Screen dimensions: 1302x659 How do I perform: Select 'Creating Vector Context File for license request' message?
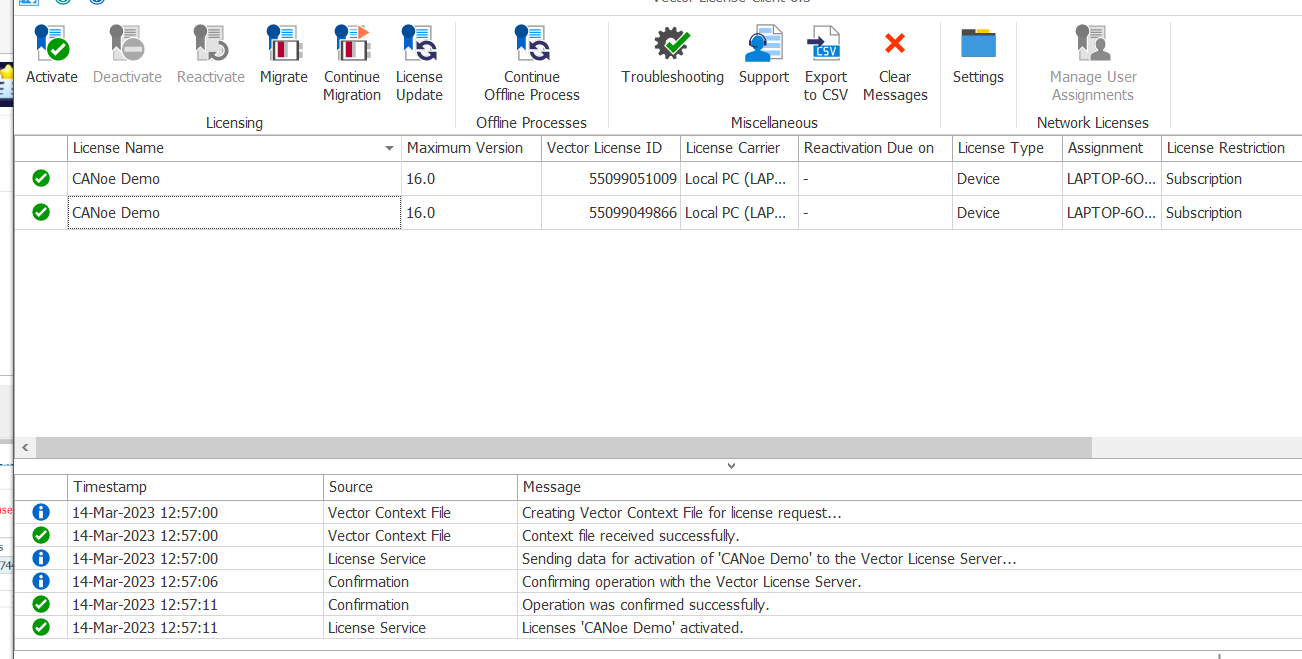pos(682,513)
